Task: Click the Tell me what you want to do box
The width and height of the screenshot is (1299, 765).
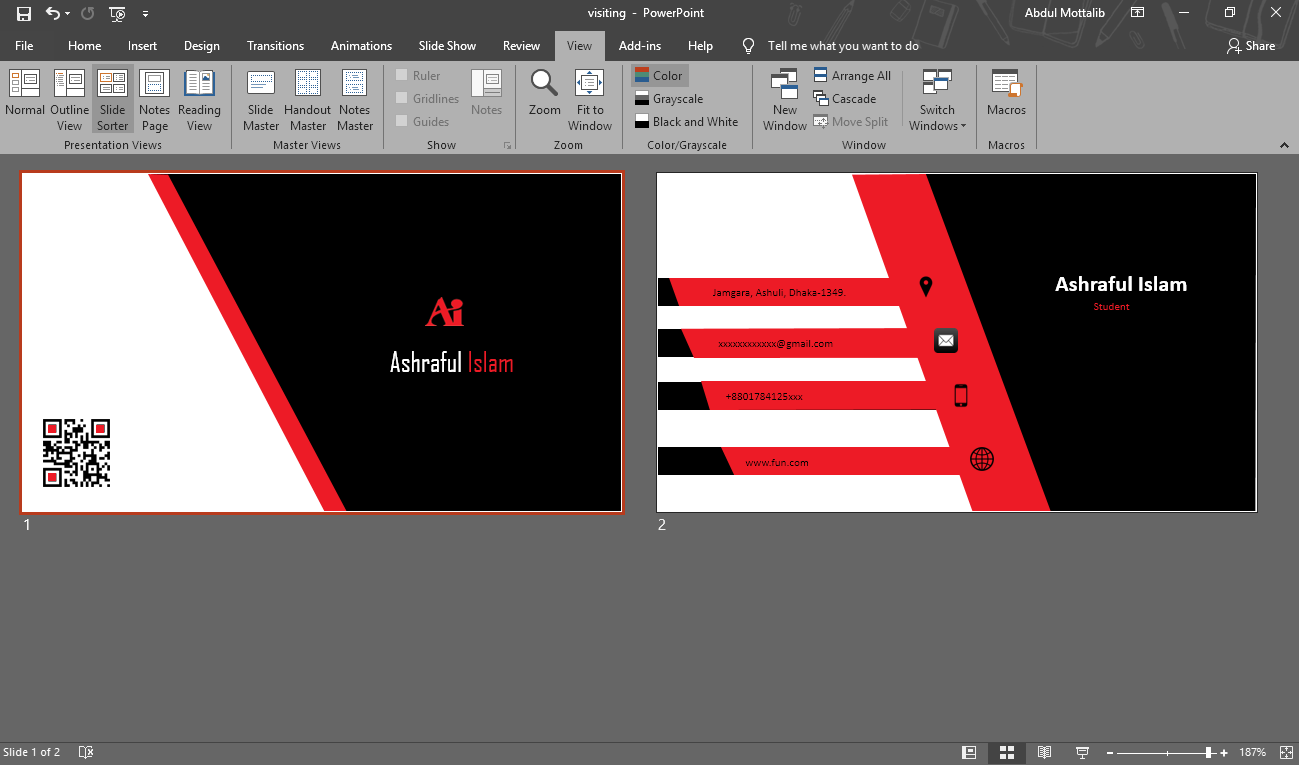Action: pyautogui.click(x=843, y=46)
